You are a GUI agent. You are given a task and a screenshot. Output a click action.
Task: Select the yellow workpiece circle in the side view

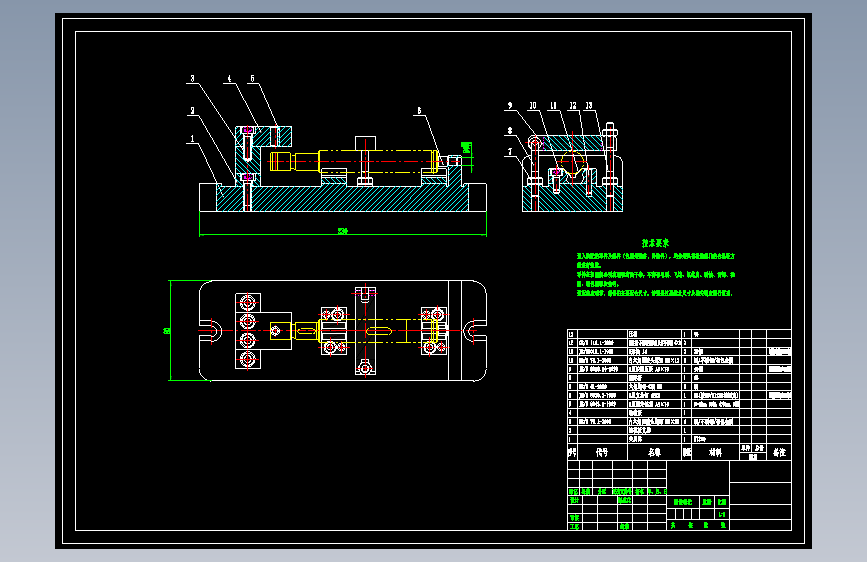coord(572,165)
